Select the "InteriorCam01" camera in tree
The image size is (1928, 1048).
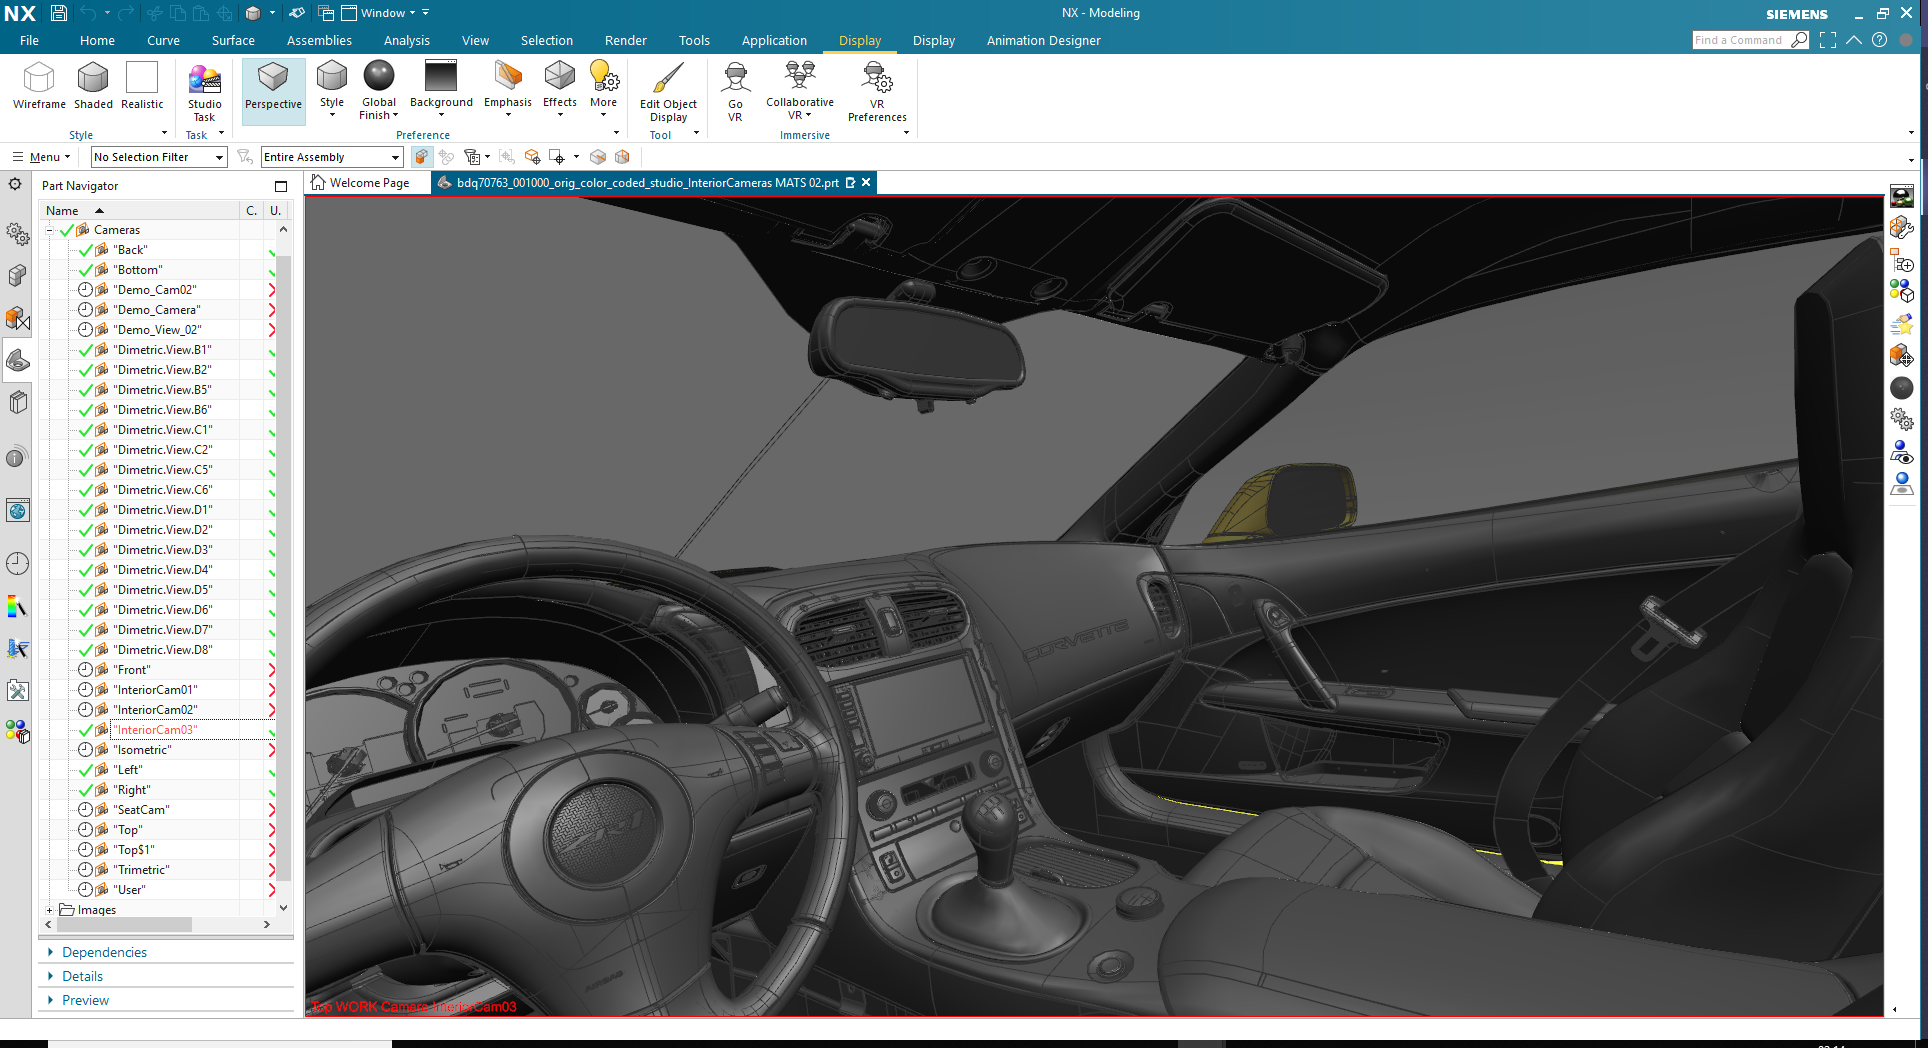pyautogui.click(x=155, y=690)
